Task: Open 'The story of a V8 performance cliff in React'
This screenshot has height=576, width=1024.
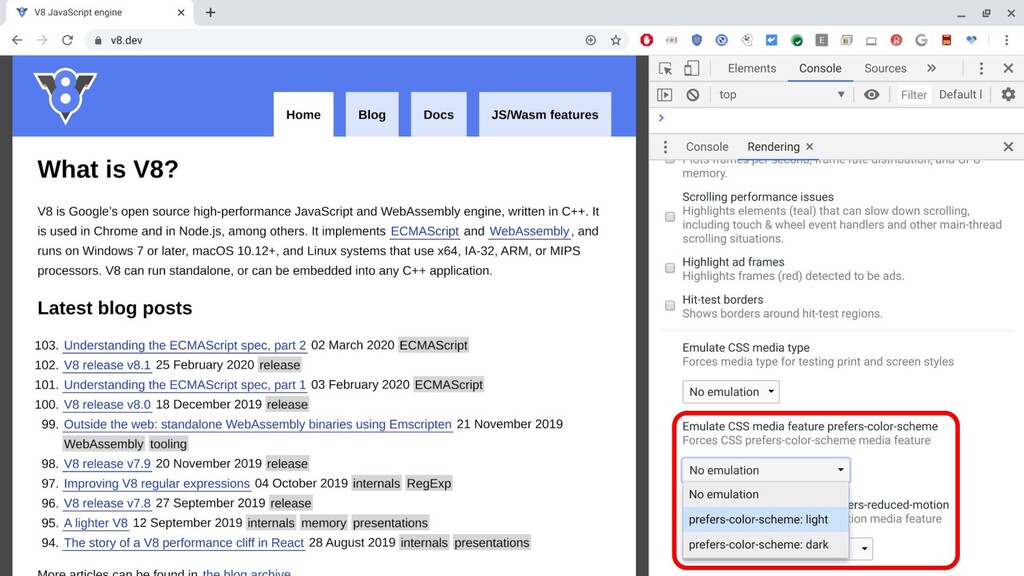Action: (x=184, y=543)
